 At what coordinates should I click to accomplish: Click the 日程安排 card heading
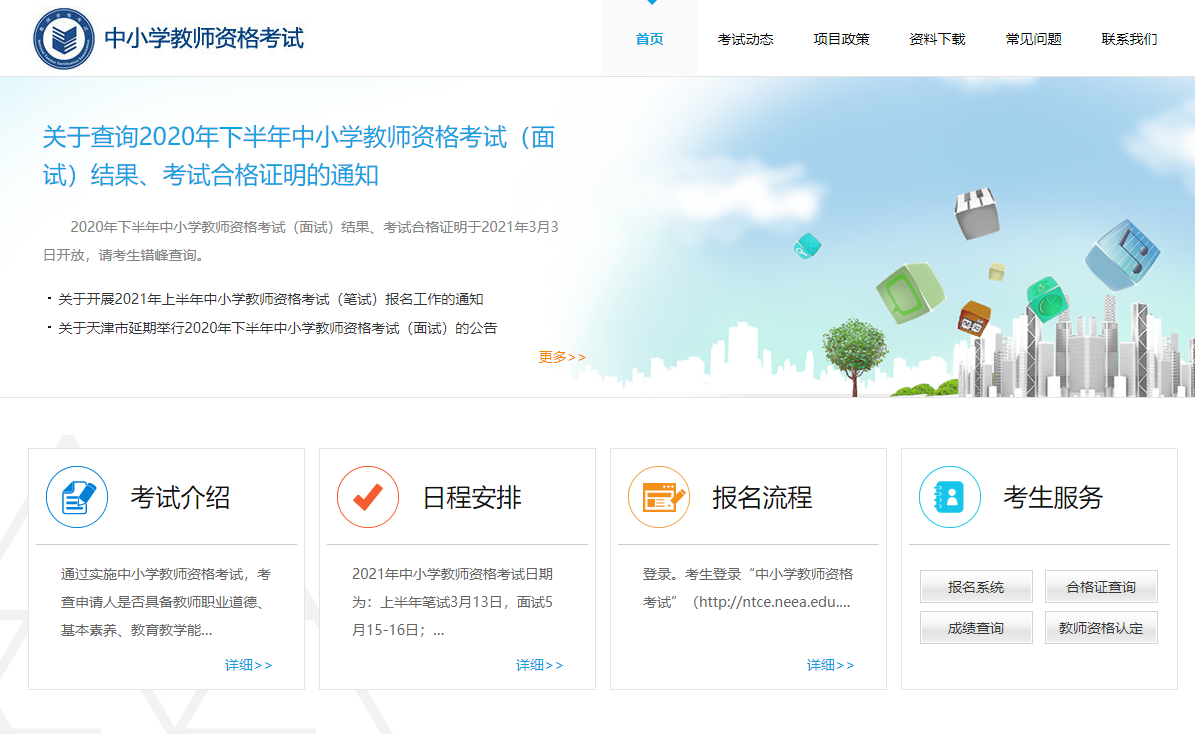[x=472, y=497]
